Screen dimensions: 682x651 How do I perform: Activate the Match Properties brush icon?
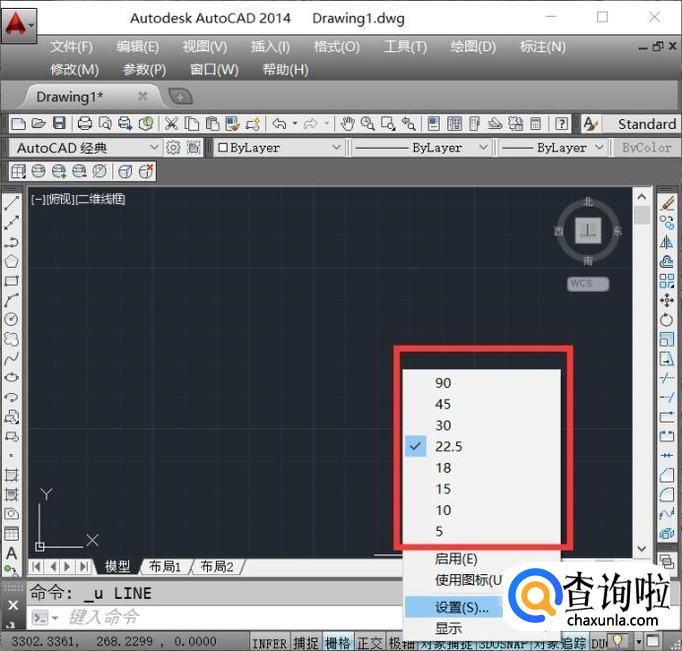[x=232, y=124]
